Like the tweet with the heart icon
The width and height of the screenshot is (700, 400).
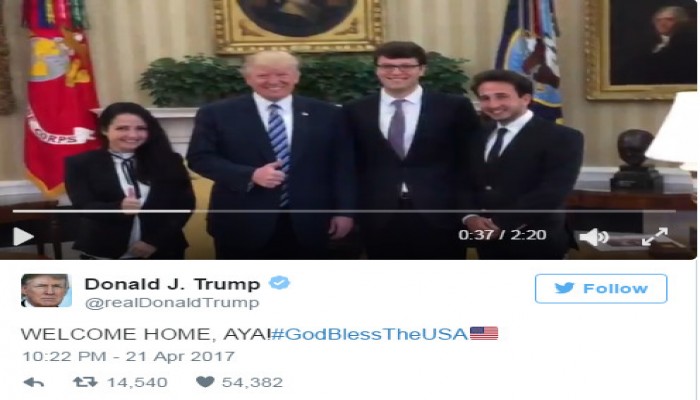click(x=205, y=382)
